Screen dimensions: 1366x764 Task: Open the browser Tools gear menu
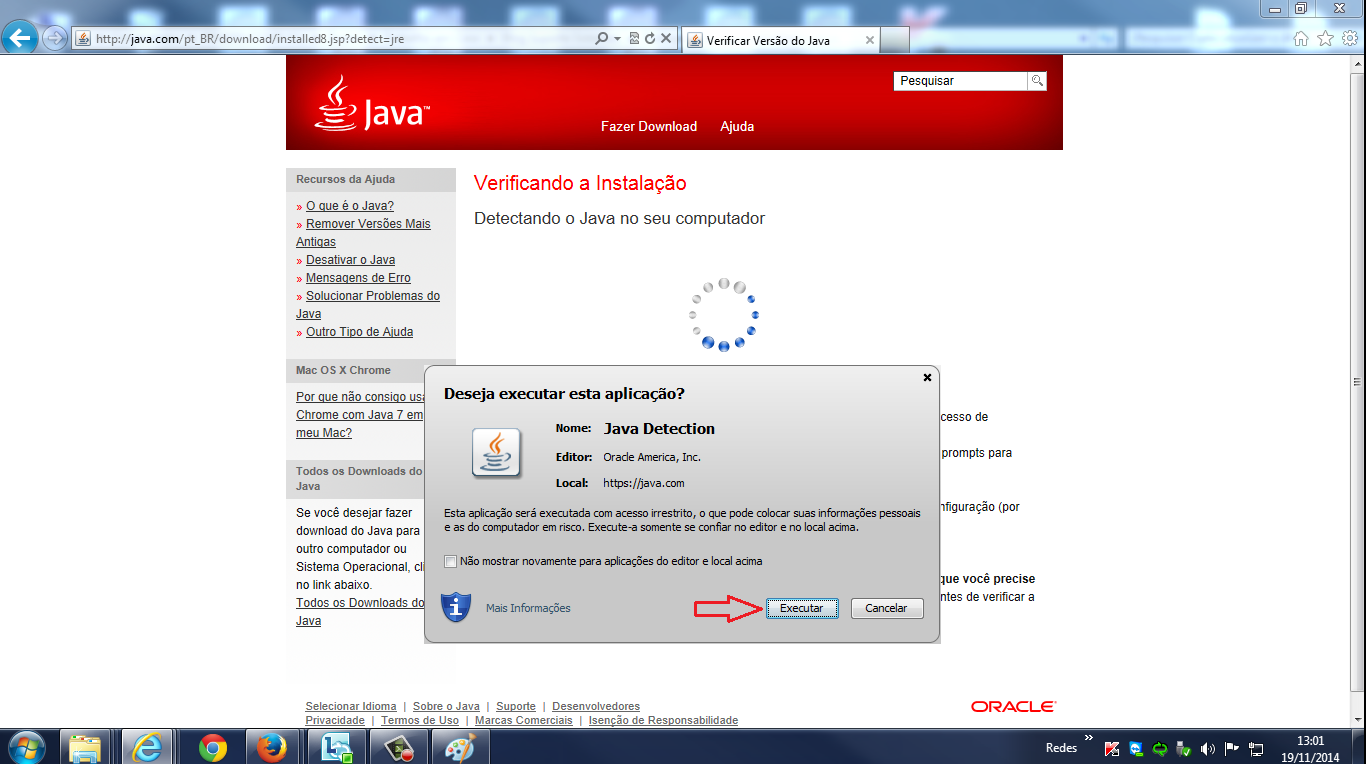(x=1349, y=36)
